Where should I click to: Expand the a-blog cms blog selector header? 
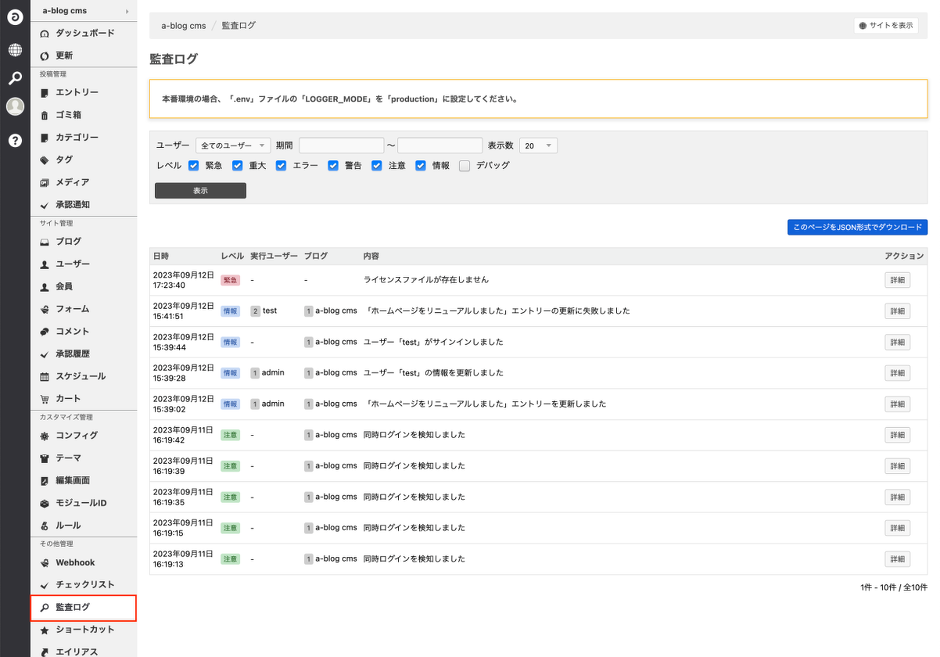(84, 10)
